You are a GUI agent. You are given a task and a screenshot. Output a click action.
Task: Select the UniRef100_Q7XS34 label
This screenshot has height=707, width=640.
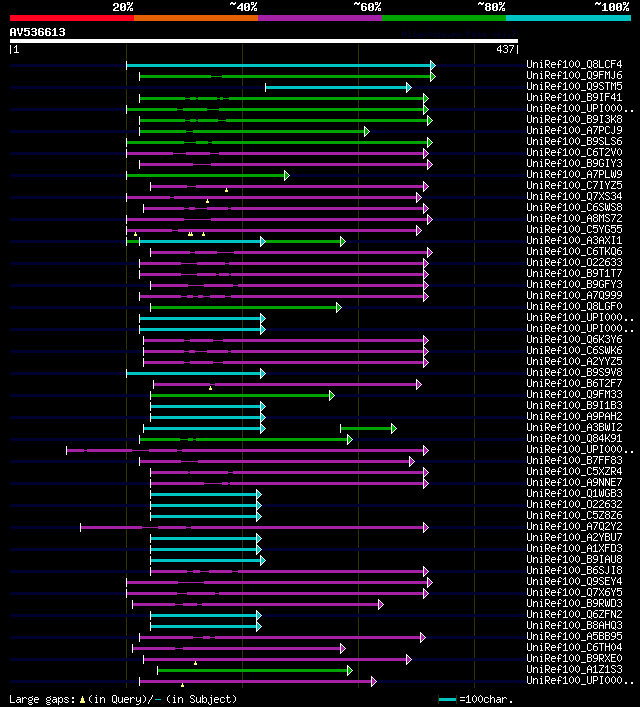tap(574, 197)
